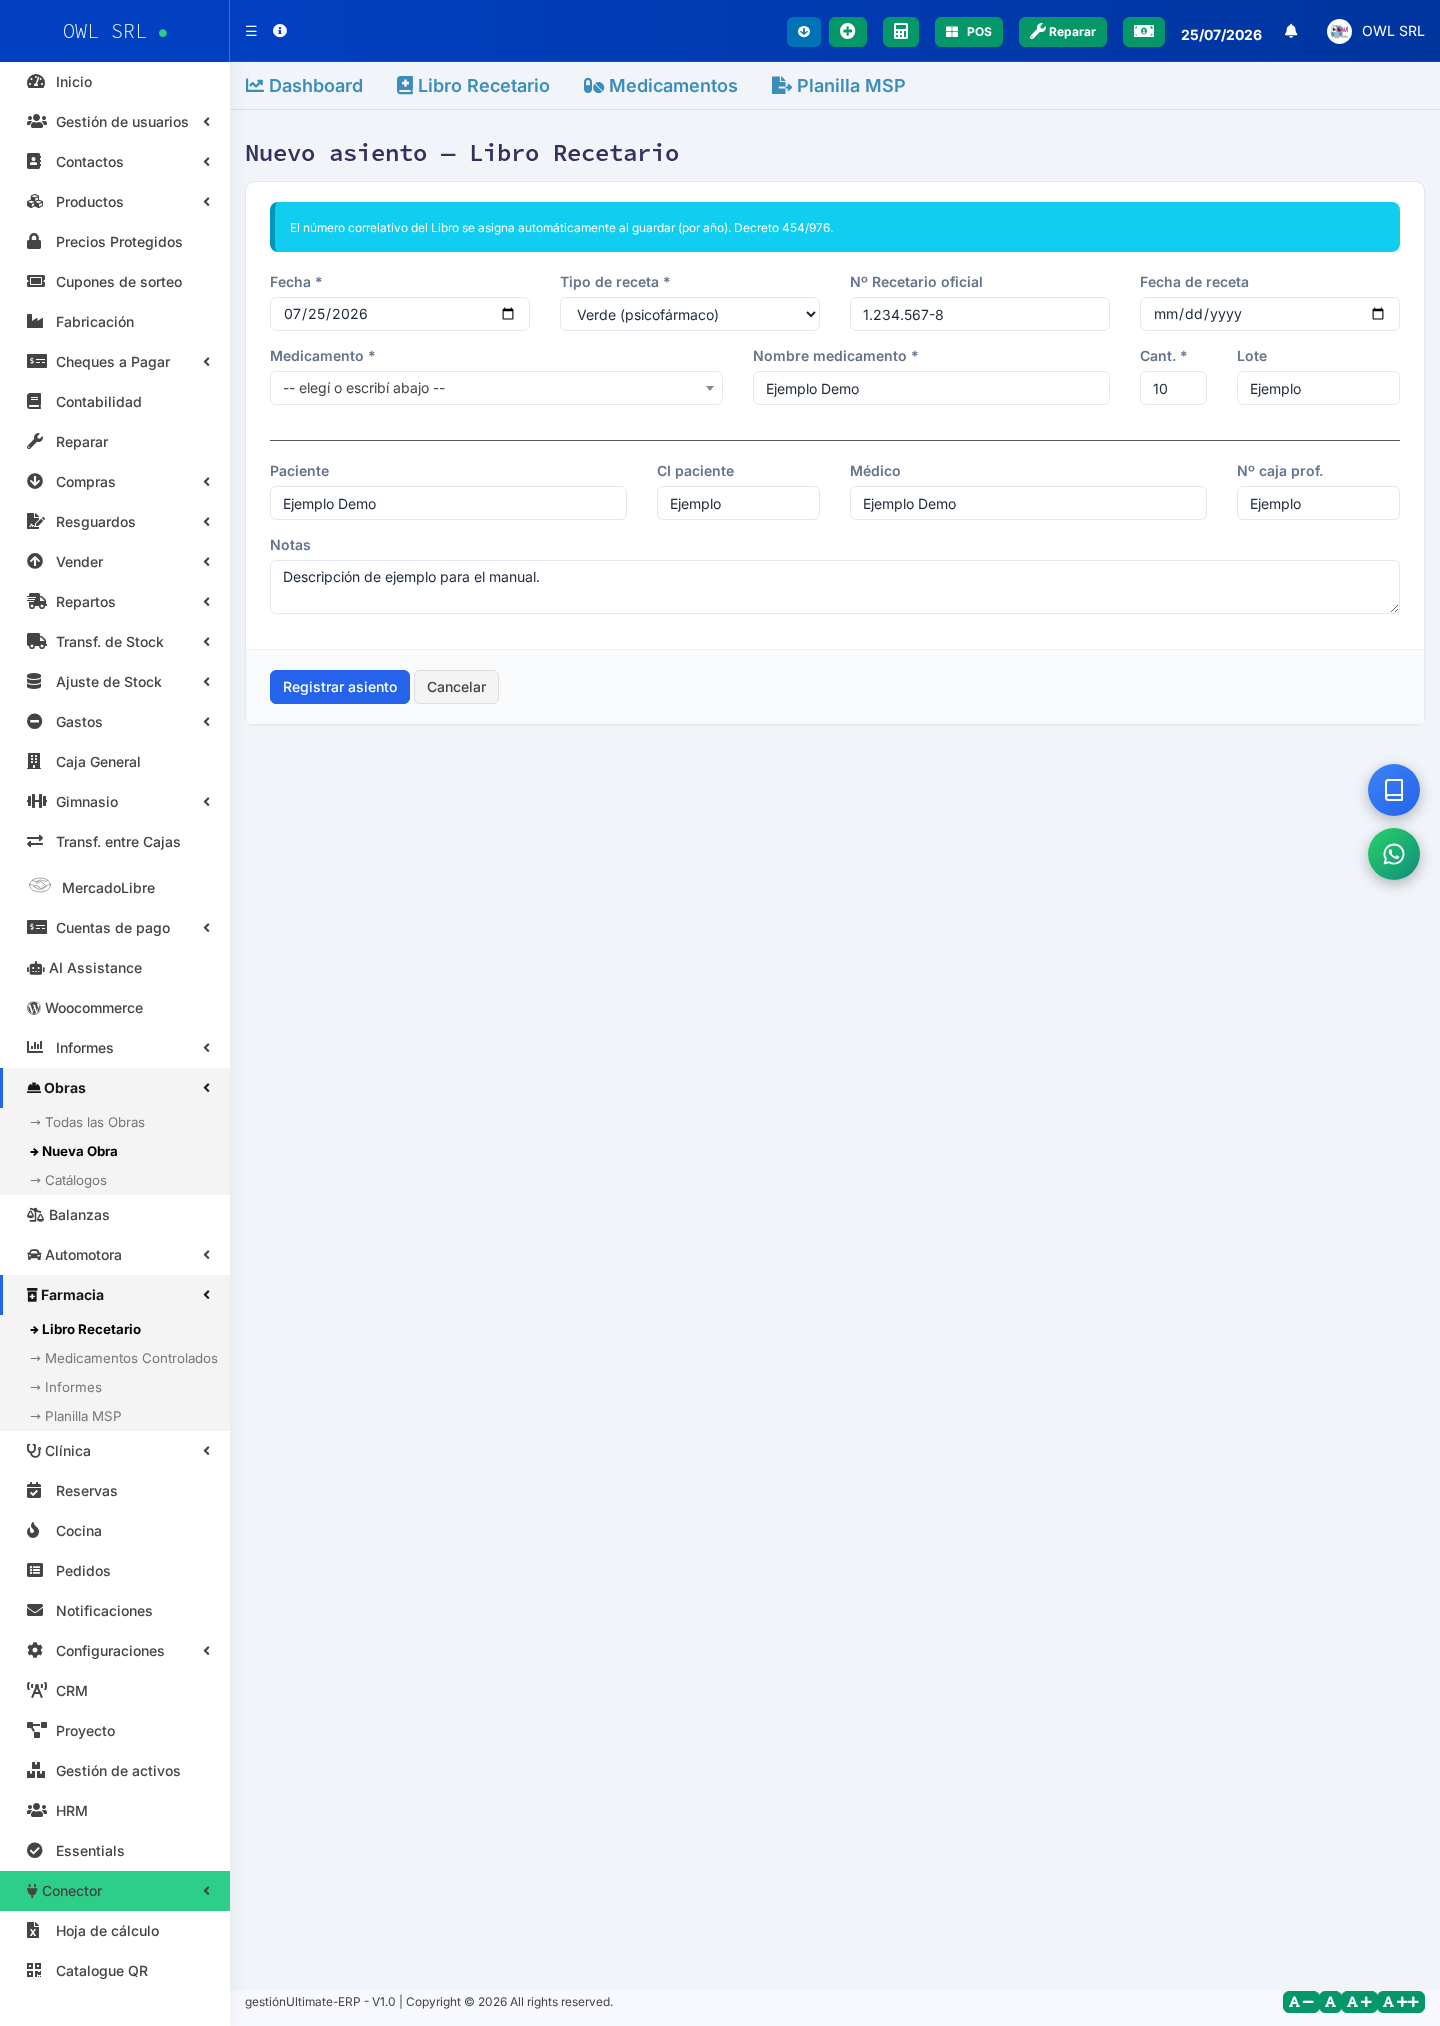
Task: Click the Nº Recetario oficial field
Action: 980,314
